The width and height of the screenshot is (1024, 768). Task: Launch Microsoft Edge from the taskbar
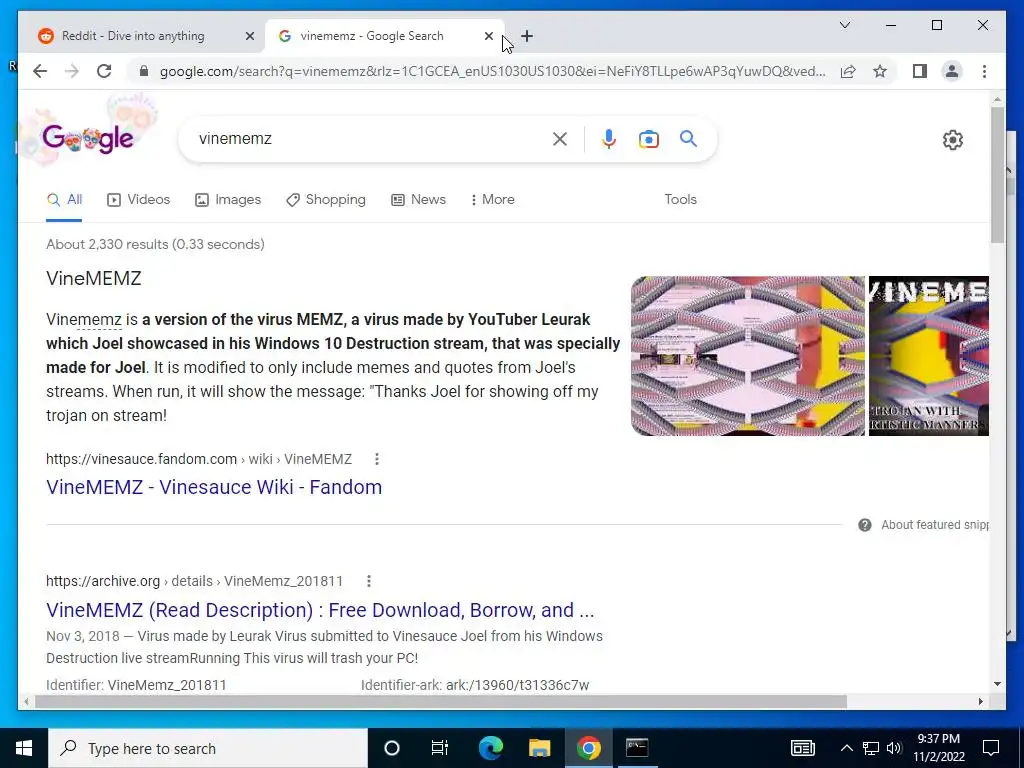tap(490, 748)
